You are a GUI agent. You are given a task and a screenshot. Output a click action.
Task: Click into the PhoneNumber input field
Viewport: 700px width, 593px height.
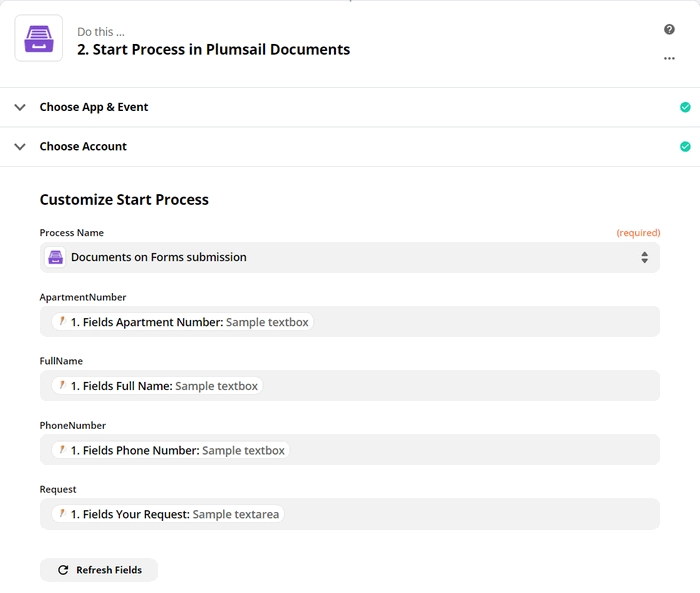(350, 450)
